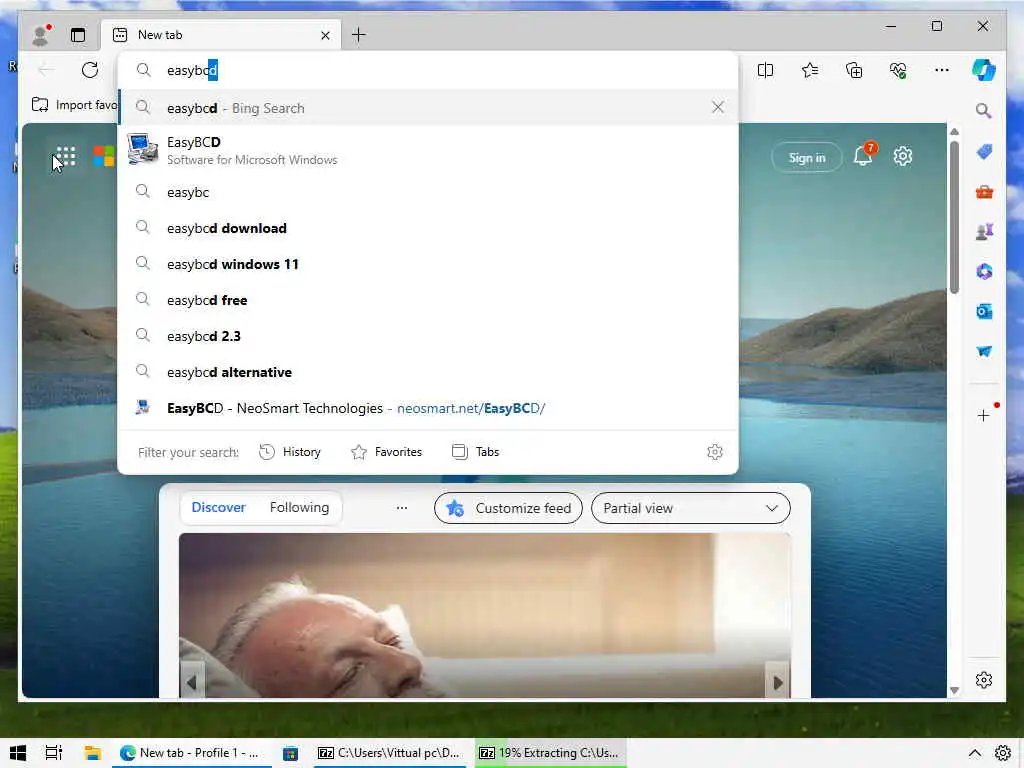1024x768 pixels.
Task: Go to previous news slide arrow
Action: pyautogui.click(x=191, y=682)
